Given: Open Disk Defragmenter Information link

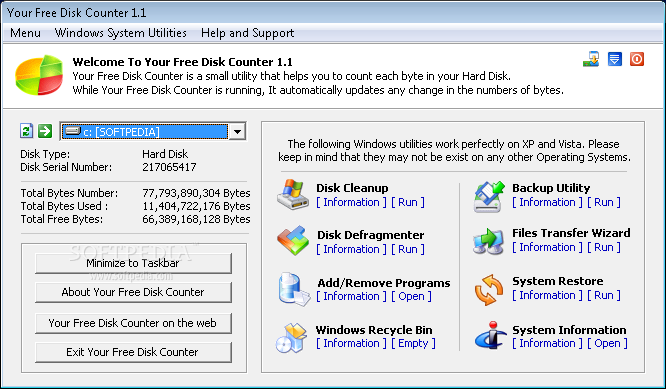Looking at the screenshot, I should (351, 249).
